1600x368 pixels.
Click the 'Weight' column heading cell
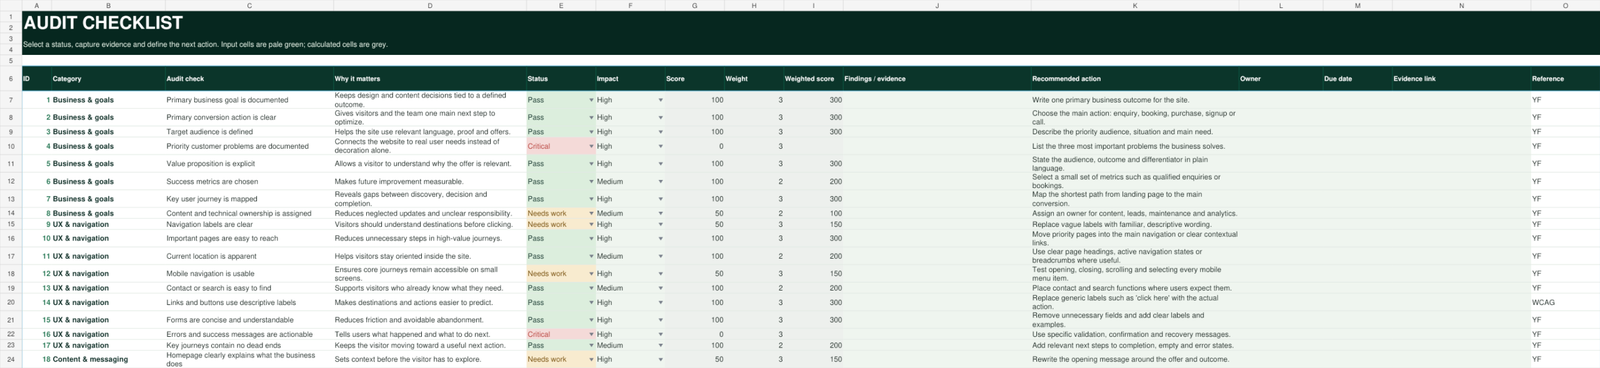point(754,78)
